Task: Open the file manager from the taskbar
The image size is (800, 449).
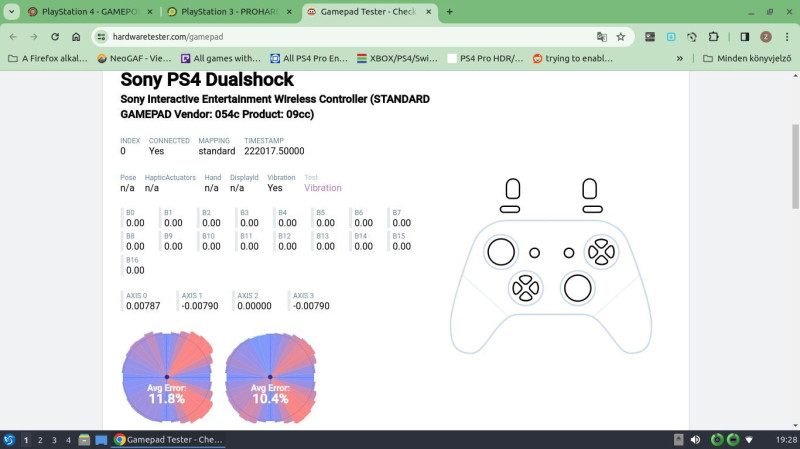Action: click(84, 440)
